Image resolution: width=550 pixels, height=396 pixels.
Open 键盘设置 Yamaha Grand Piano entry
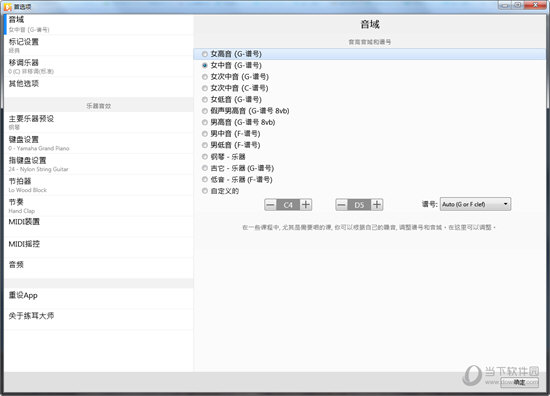(99, 143)
